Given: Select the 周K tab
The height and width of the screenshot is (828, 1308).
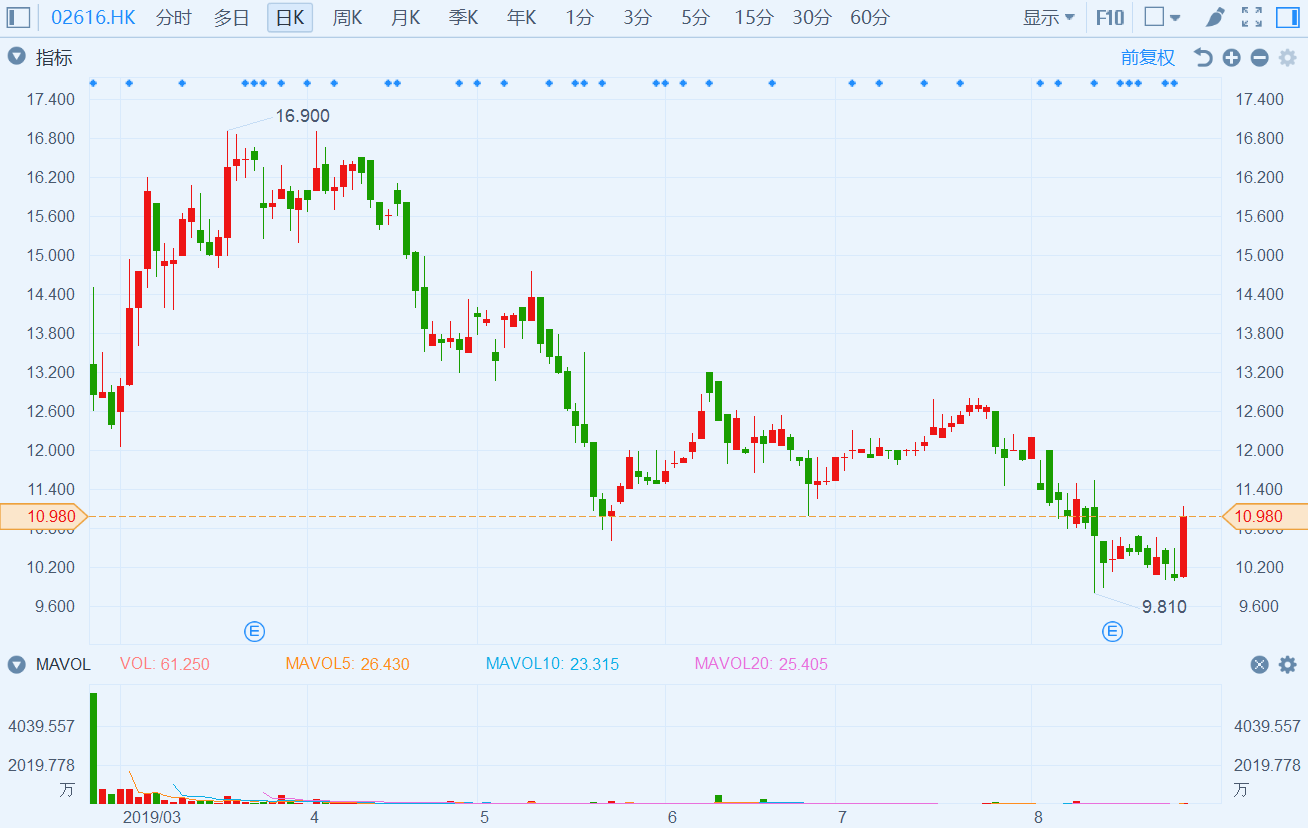Looking at the screenshot, I should [347, 17].
